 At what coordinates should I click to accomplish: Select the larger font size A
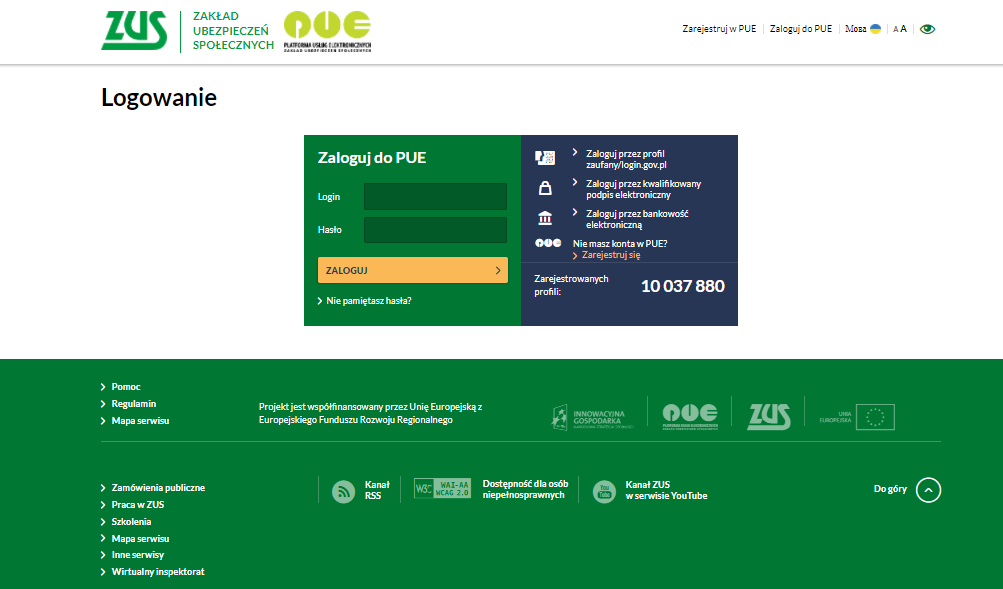click(903, 29)
